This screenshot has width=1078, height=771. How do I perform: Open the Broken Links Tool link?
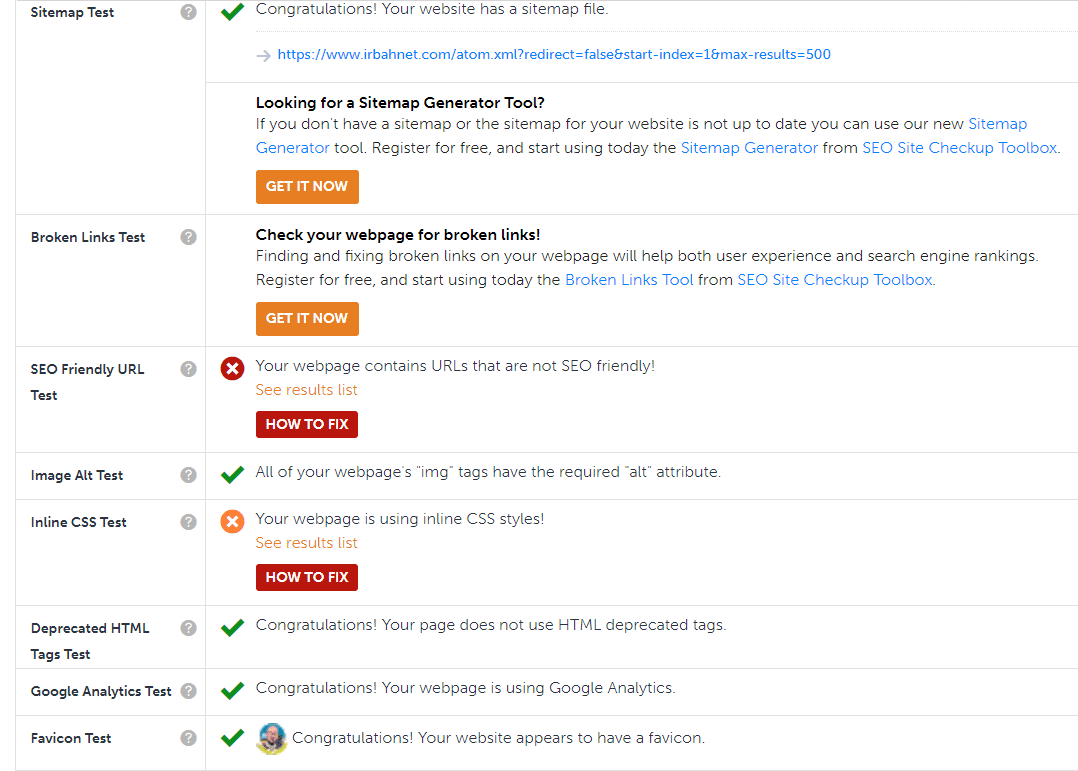(629, 280)
